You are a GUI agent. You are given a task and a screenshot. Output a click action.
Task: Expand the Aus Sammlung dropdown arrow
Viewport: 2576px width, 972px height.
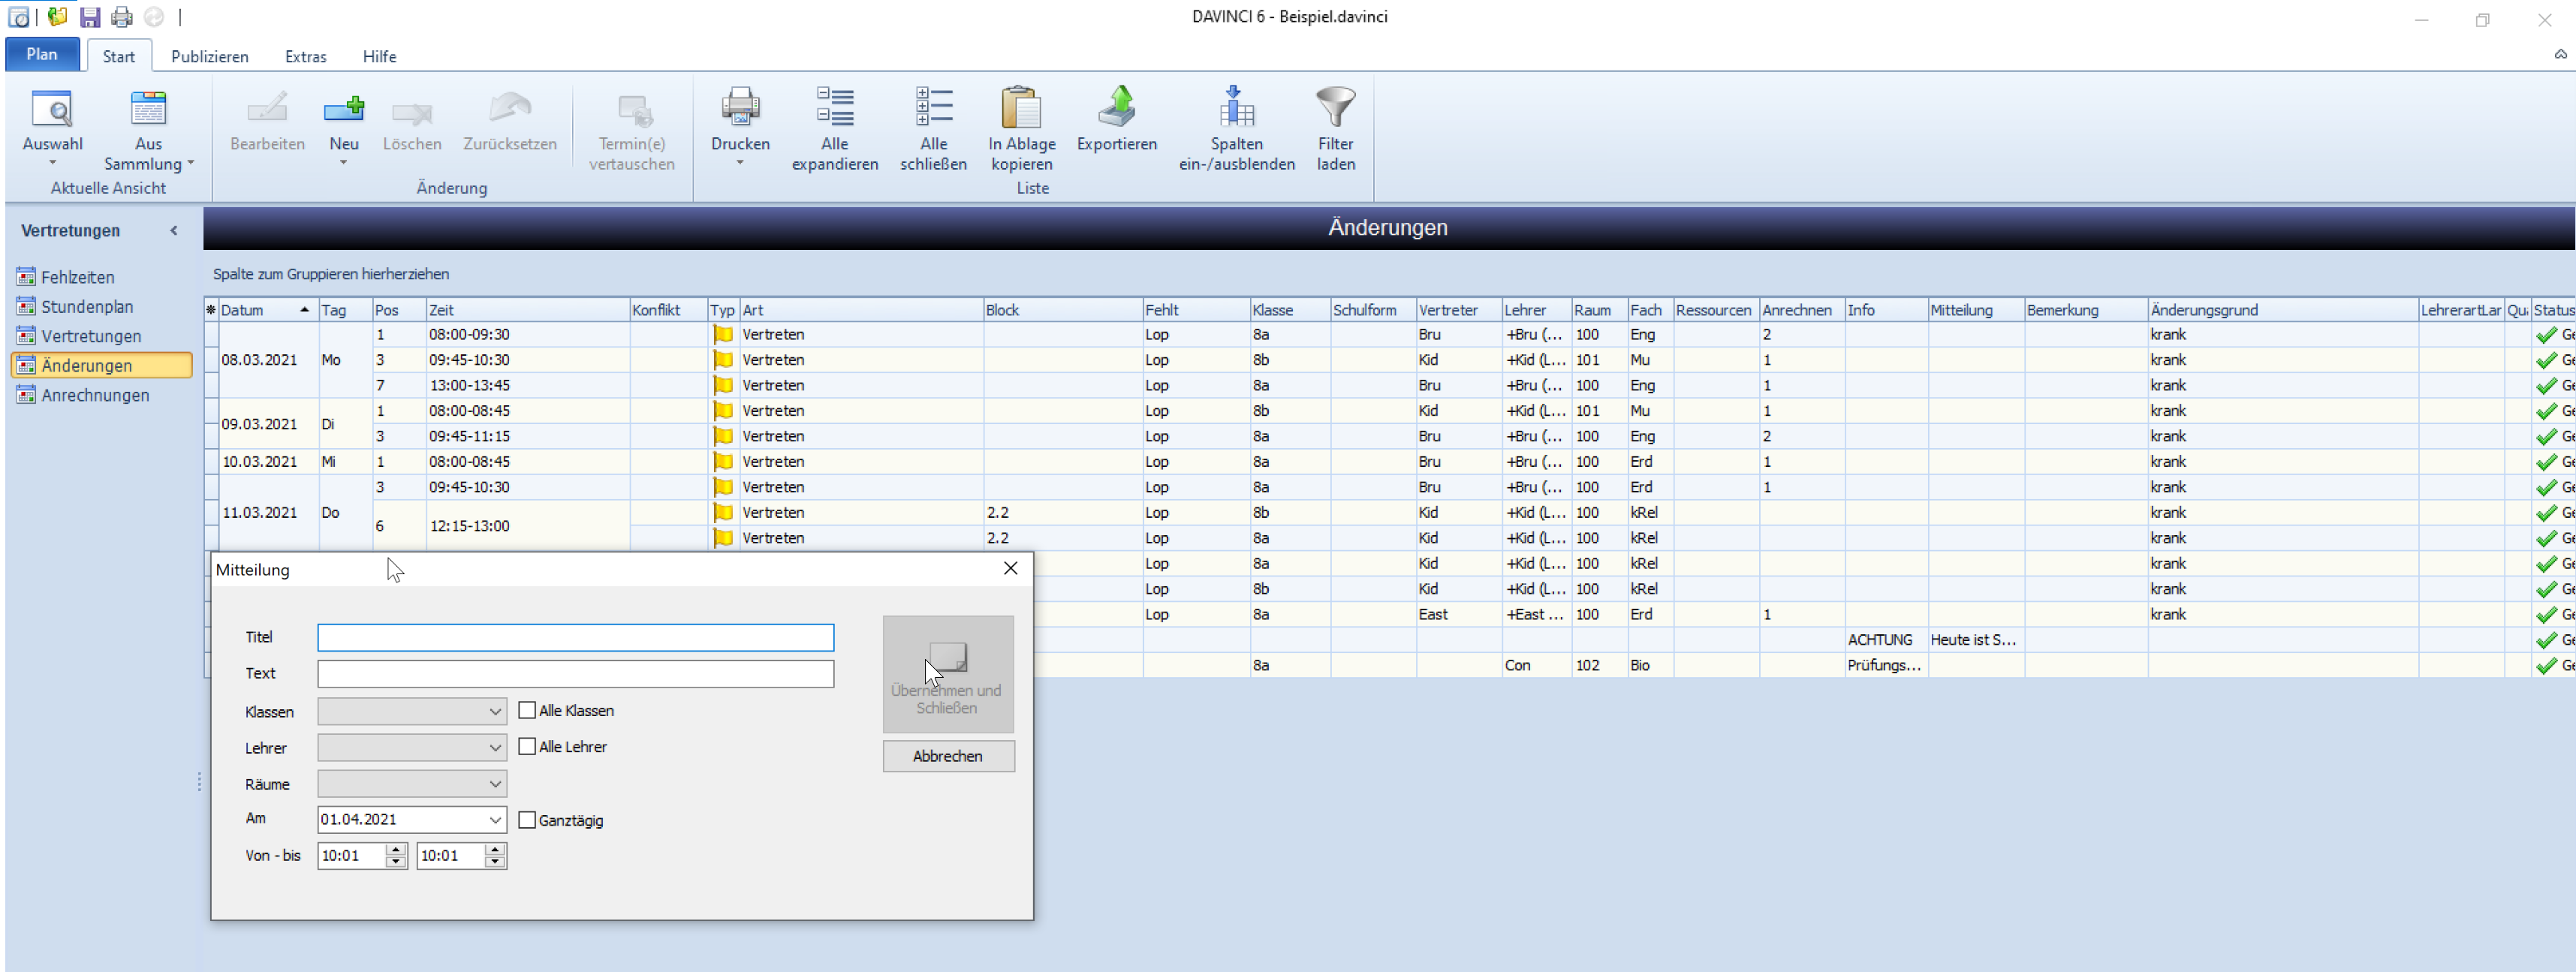190,163
